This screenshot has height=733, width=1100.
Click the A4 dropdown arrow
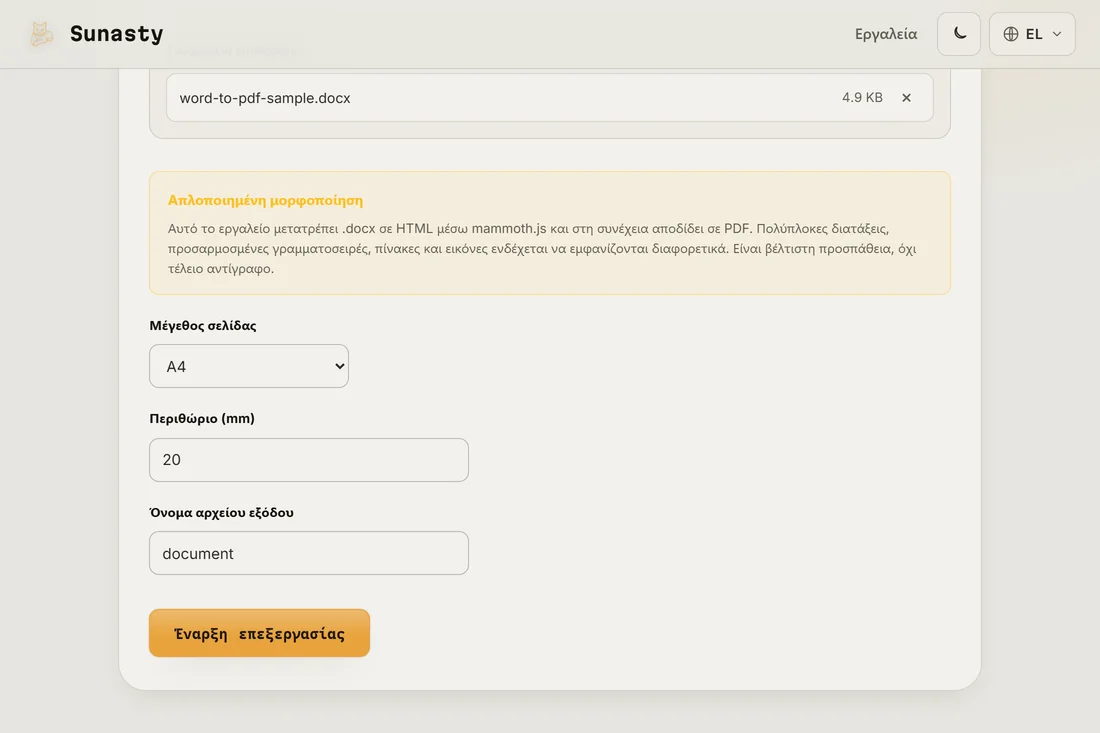tap(340, 366)
